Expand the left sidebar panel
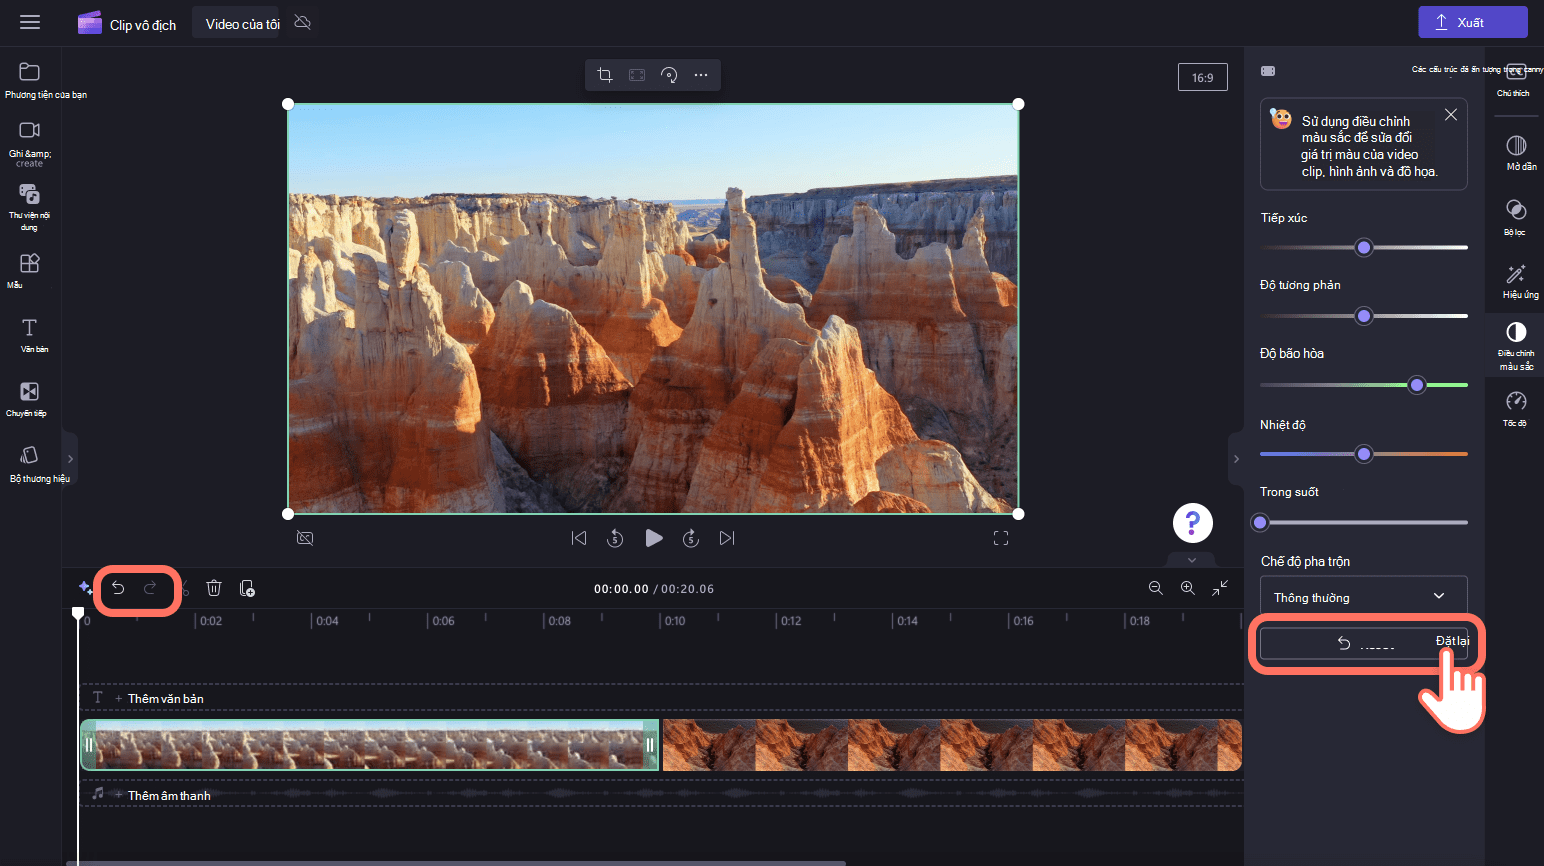 70,459
